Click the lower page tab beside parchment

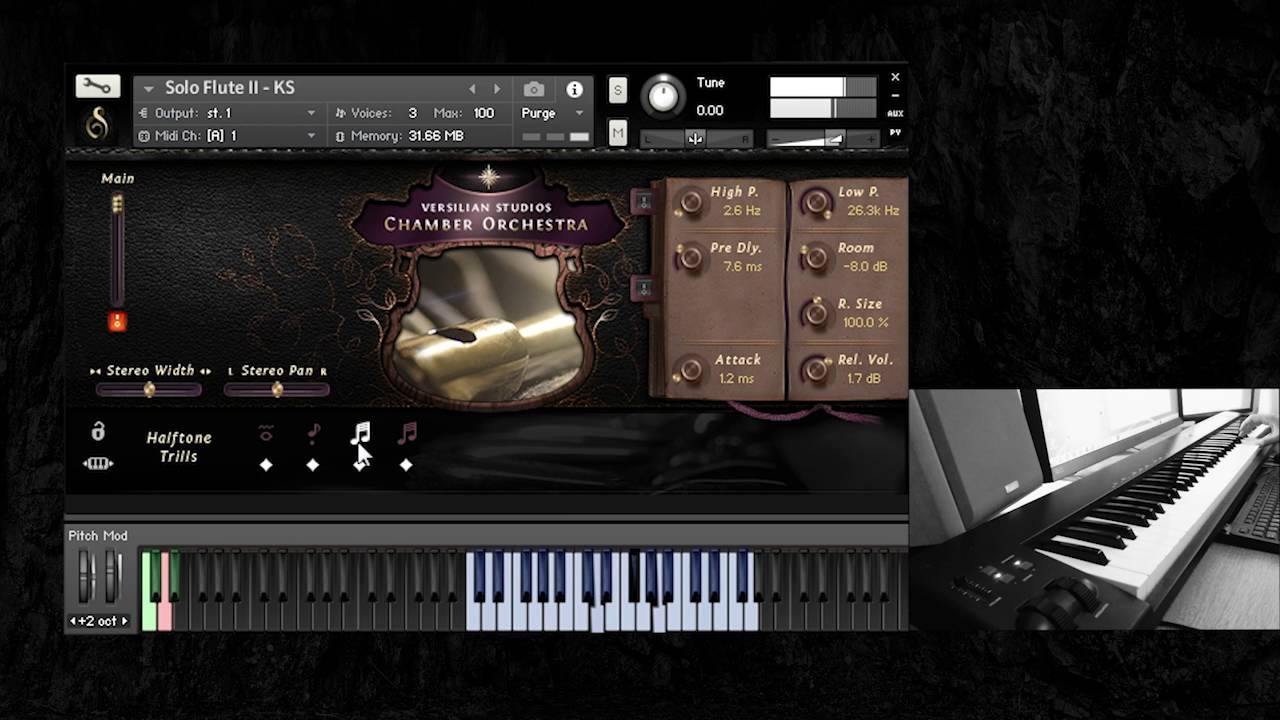pyautogui.click(x=643, y=289)
